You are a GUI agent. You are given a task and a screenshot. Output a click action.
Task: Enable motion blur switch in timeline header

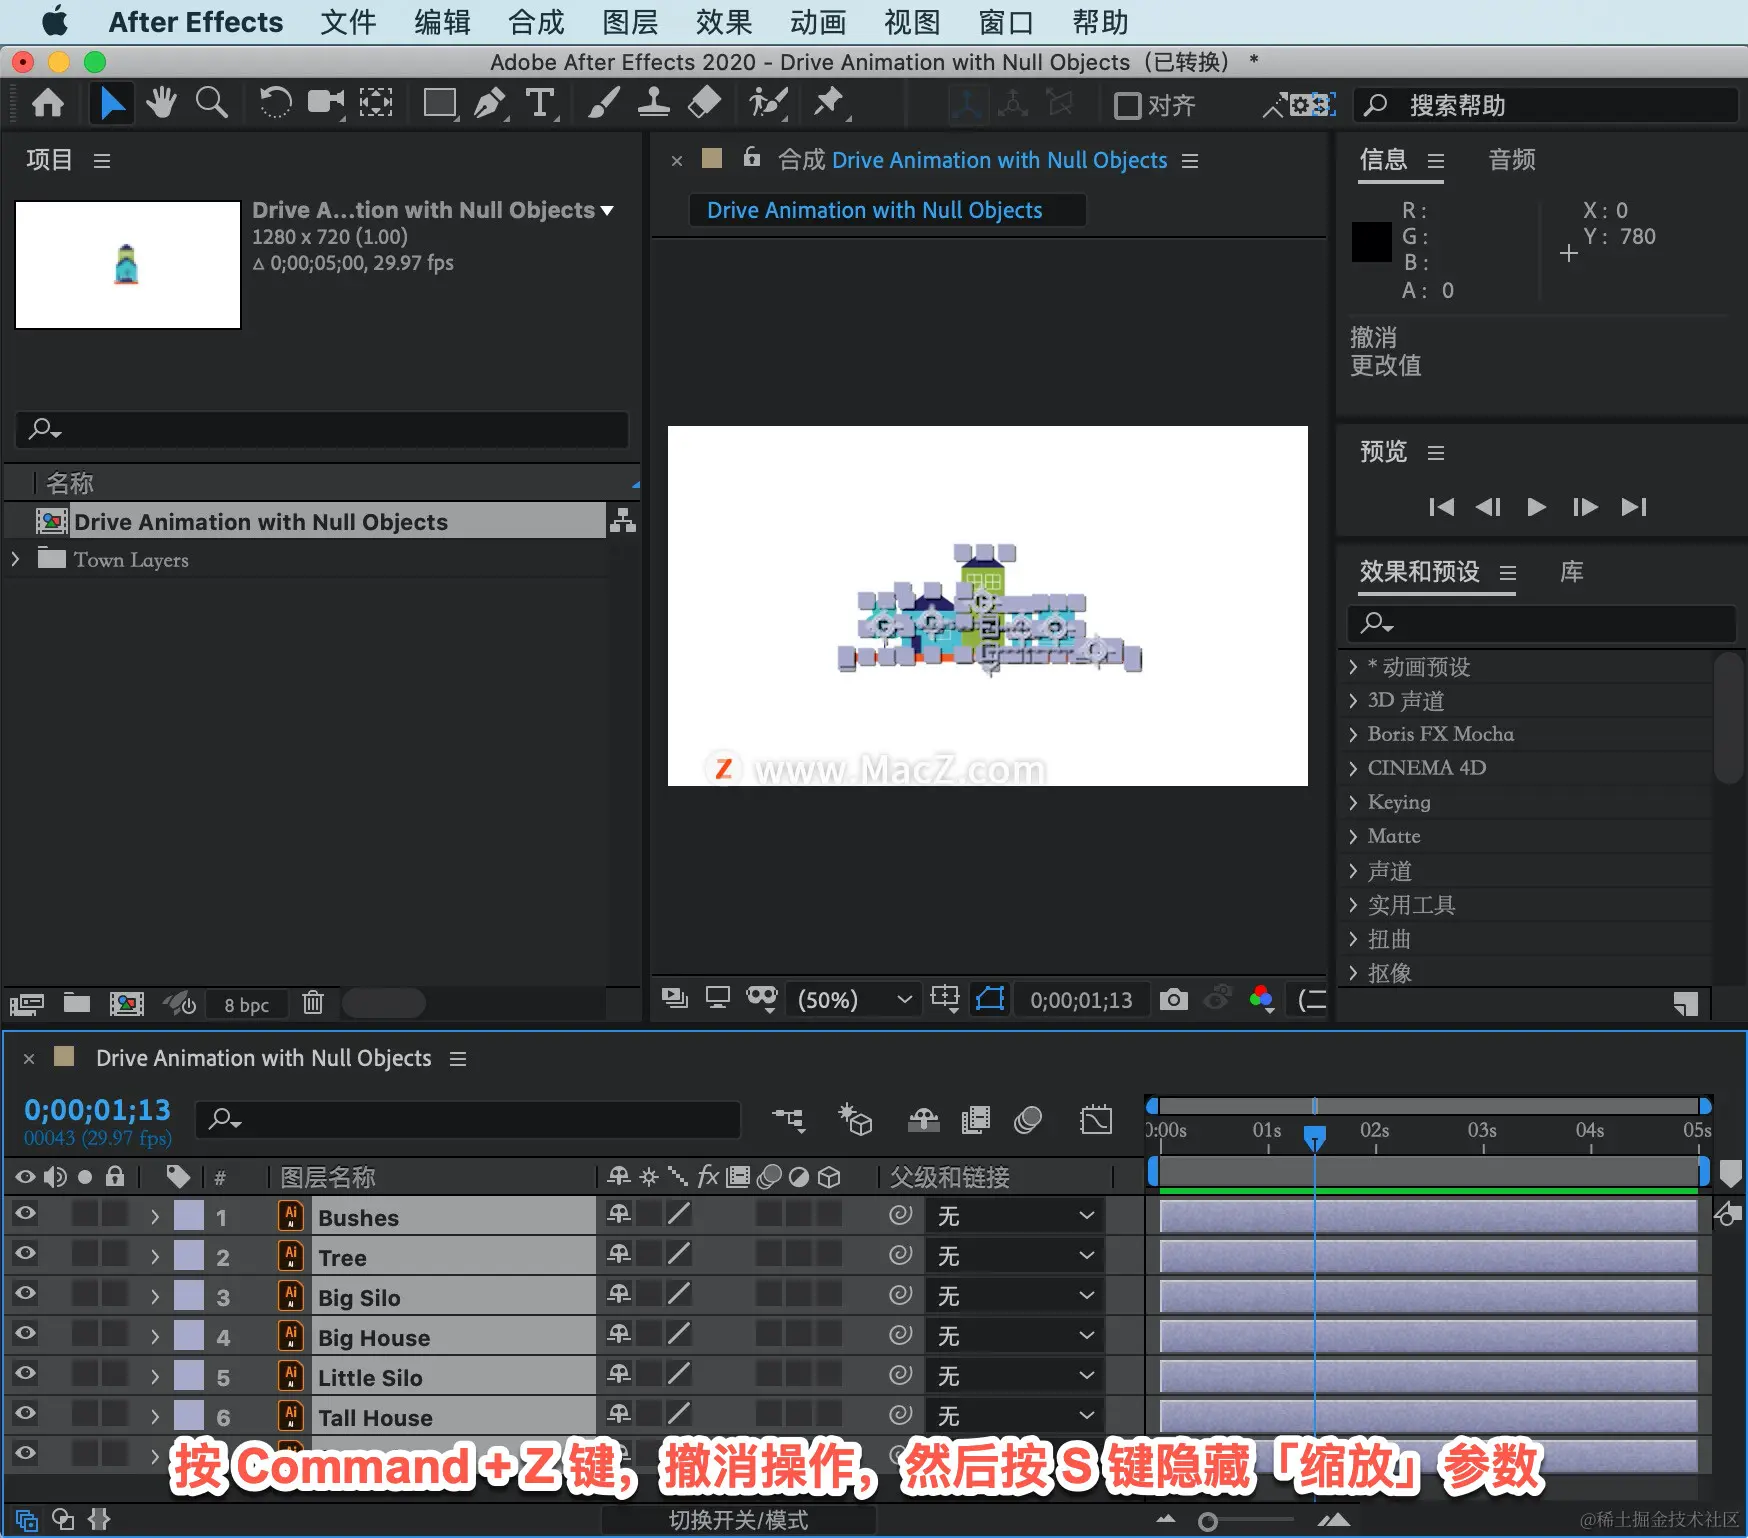1028,1120
